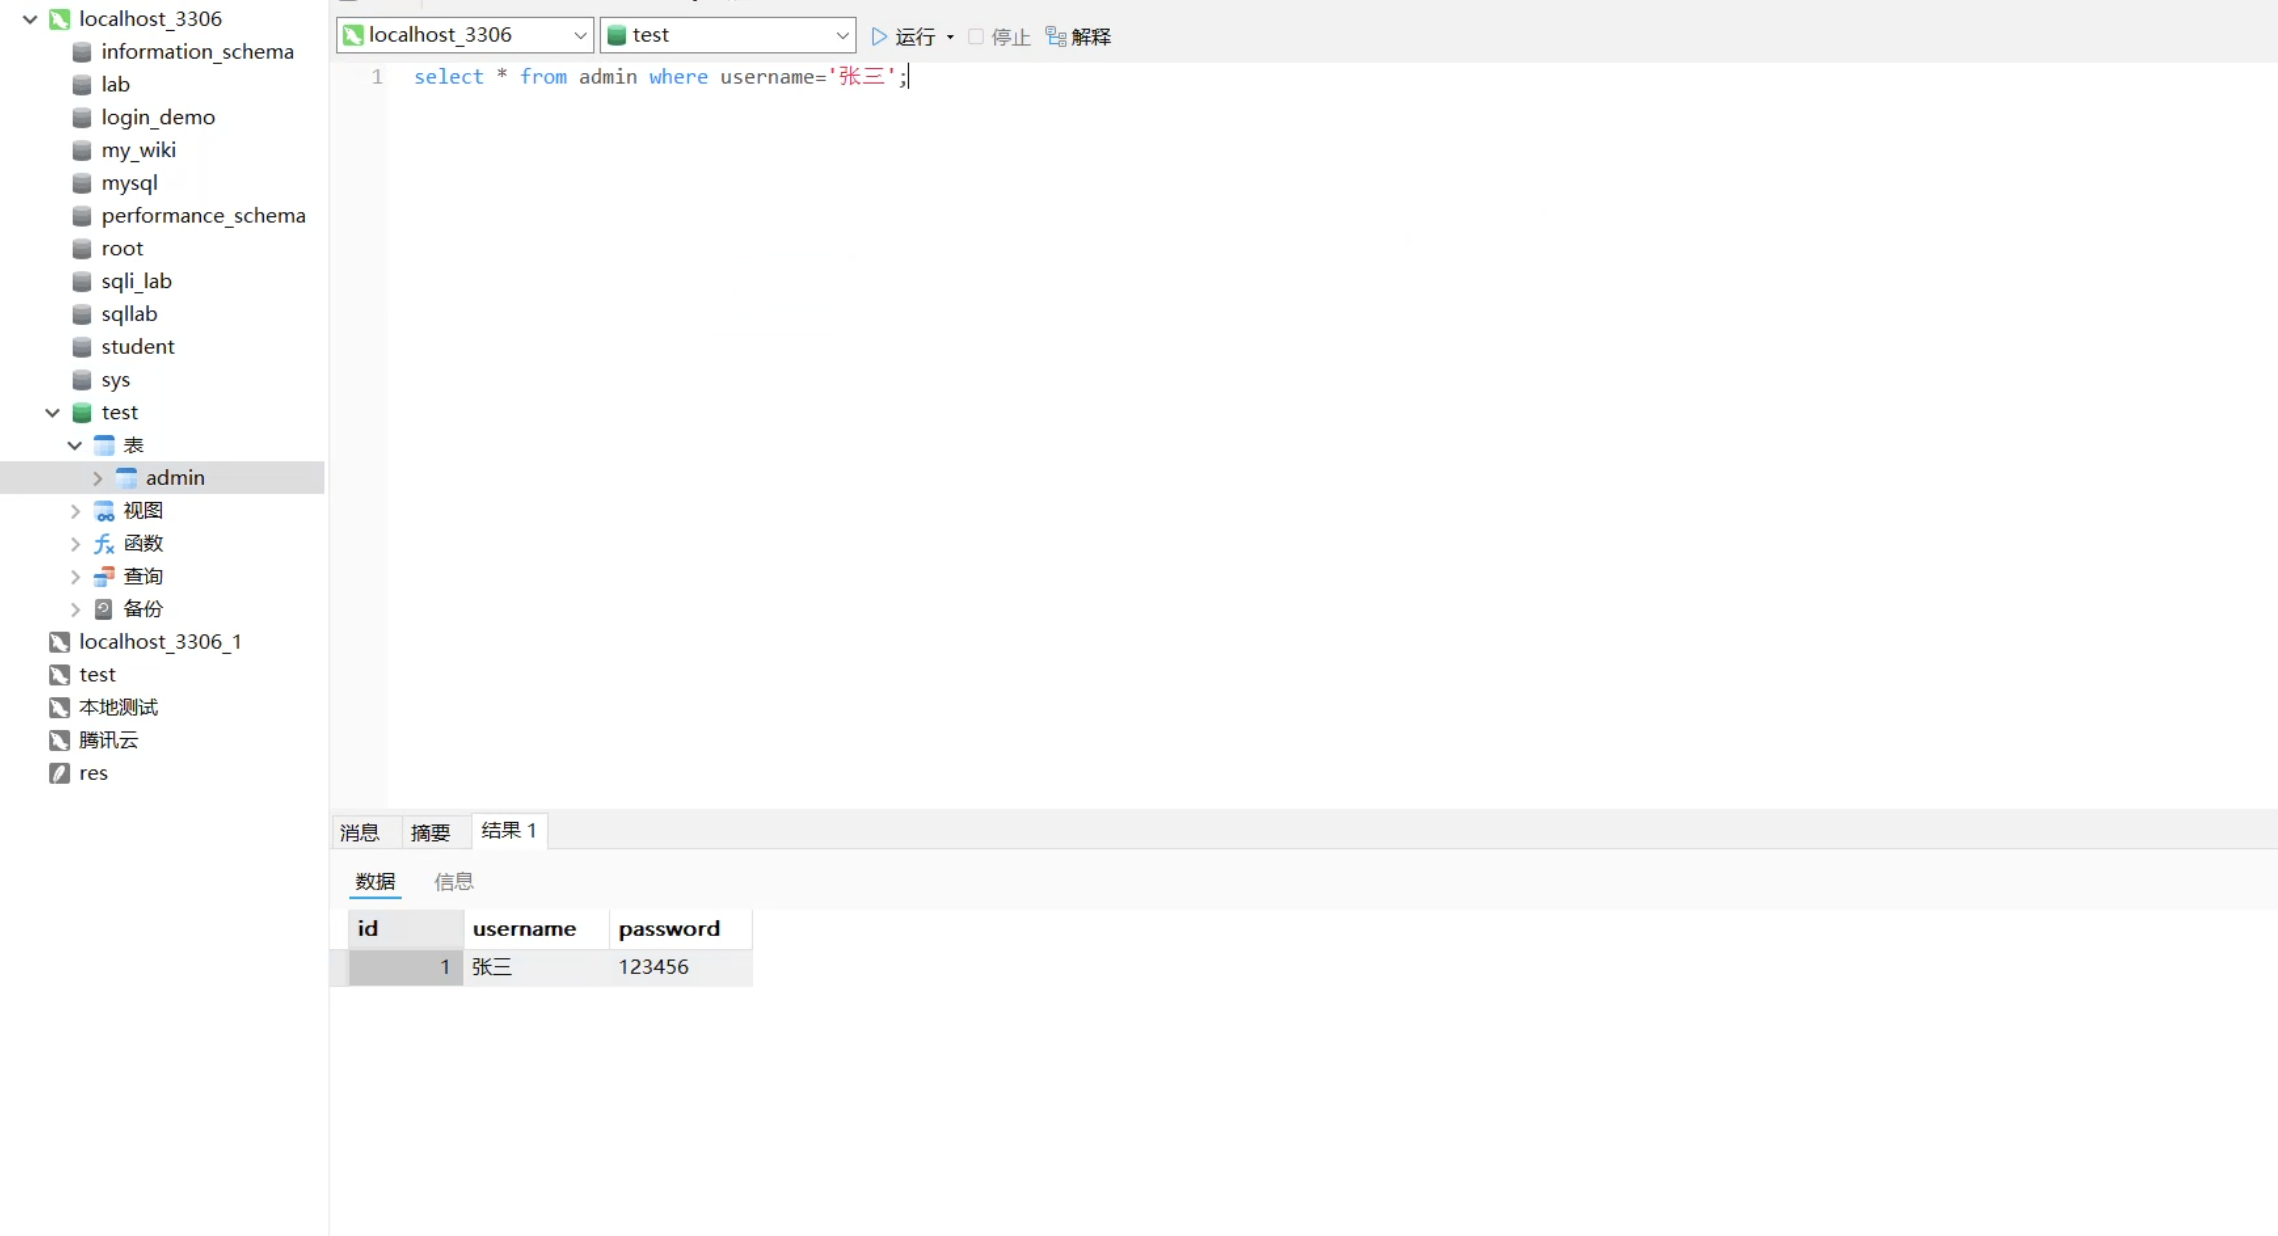Click the res file icon in the sidebar
Screen dimensions: 2278x1236
click(59, 773)
